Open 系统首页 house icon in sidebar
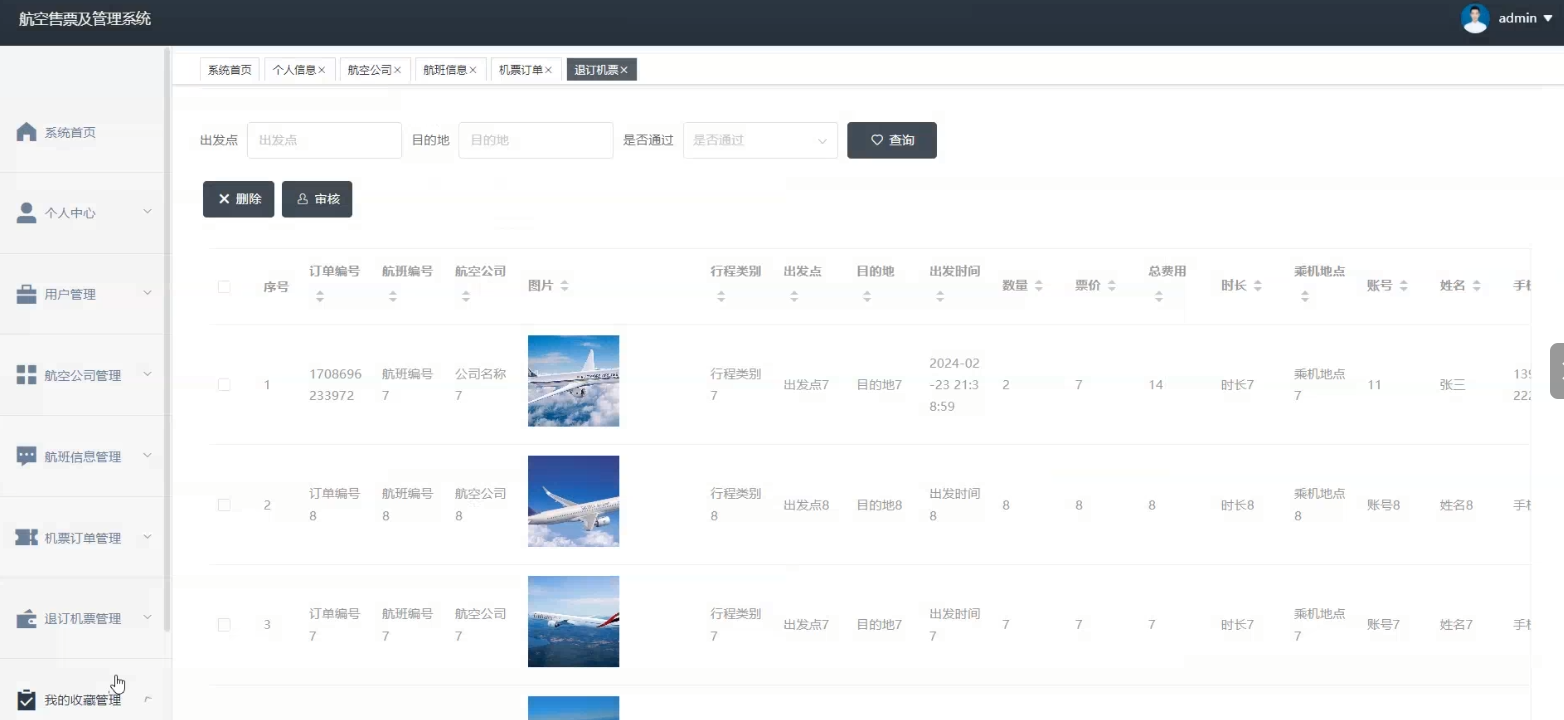The image size is (1564, 720). point(27,132)
